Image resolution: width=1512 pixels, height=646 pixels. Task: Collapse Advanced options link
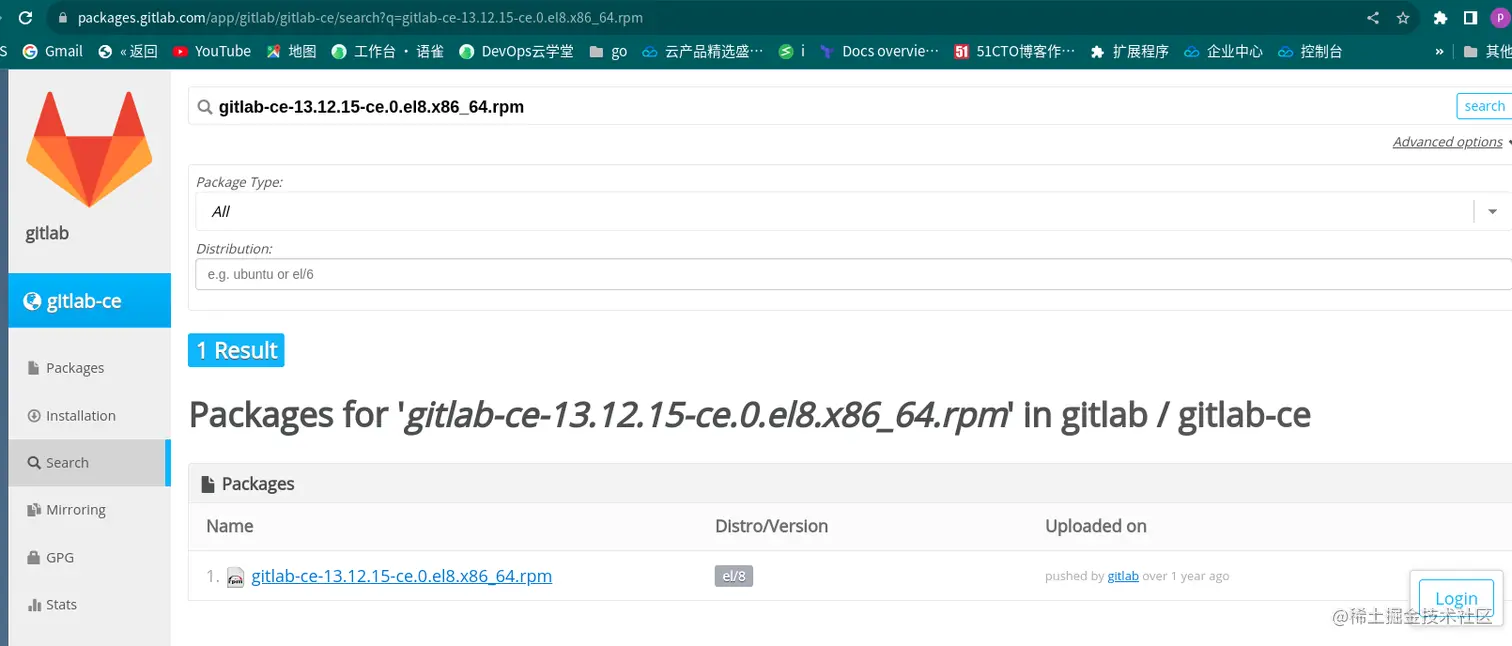coord(1448,142)
